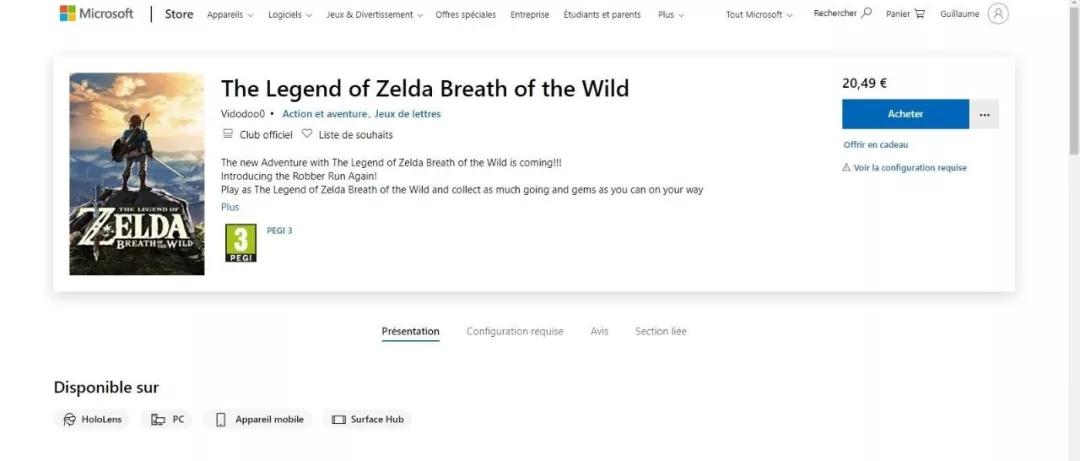Expand the Logiciels dropdown menu

click(x=290, y=15)
